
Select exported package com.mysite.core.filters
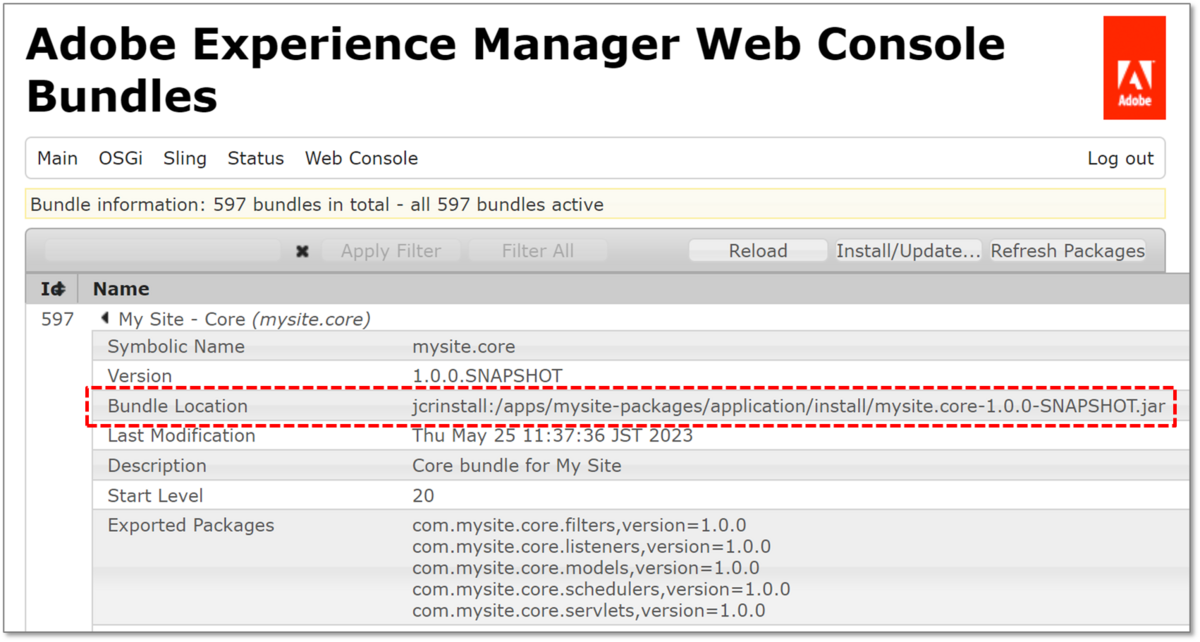[x=579, y=525]
